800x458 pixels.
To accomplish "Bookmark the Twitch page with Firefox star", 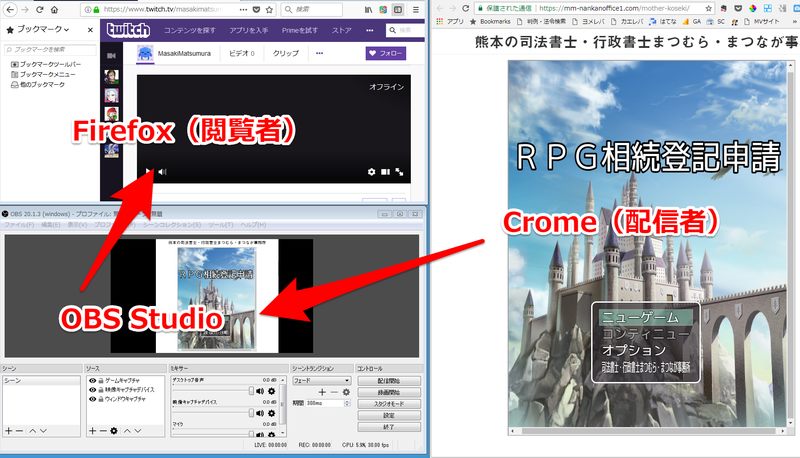I will coord(269,10).
